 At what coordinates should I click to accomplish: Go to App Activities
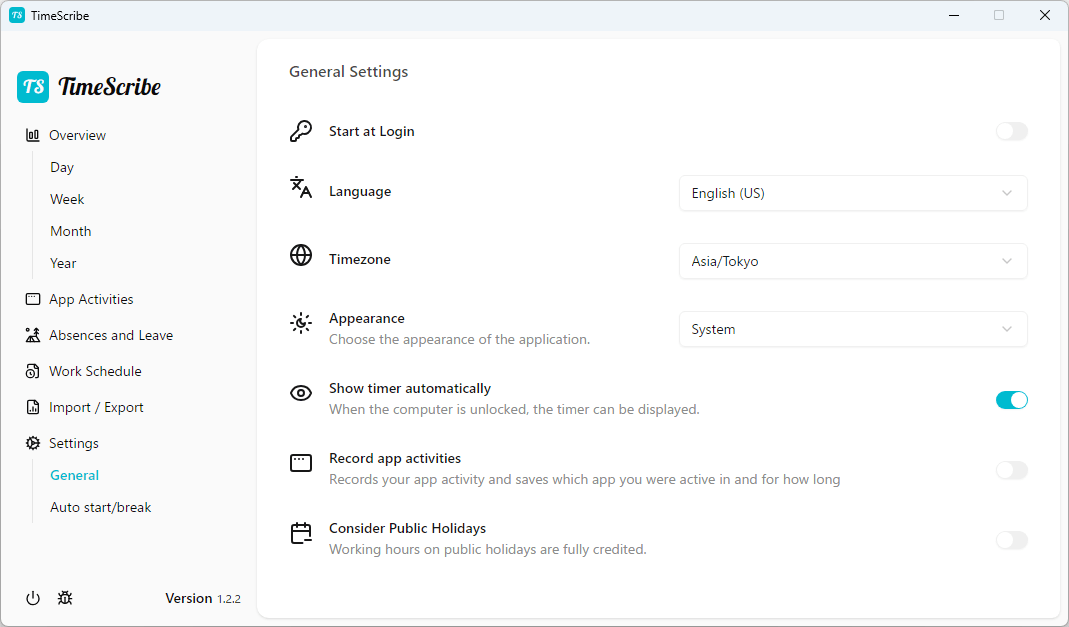click(x=91, y=299)
